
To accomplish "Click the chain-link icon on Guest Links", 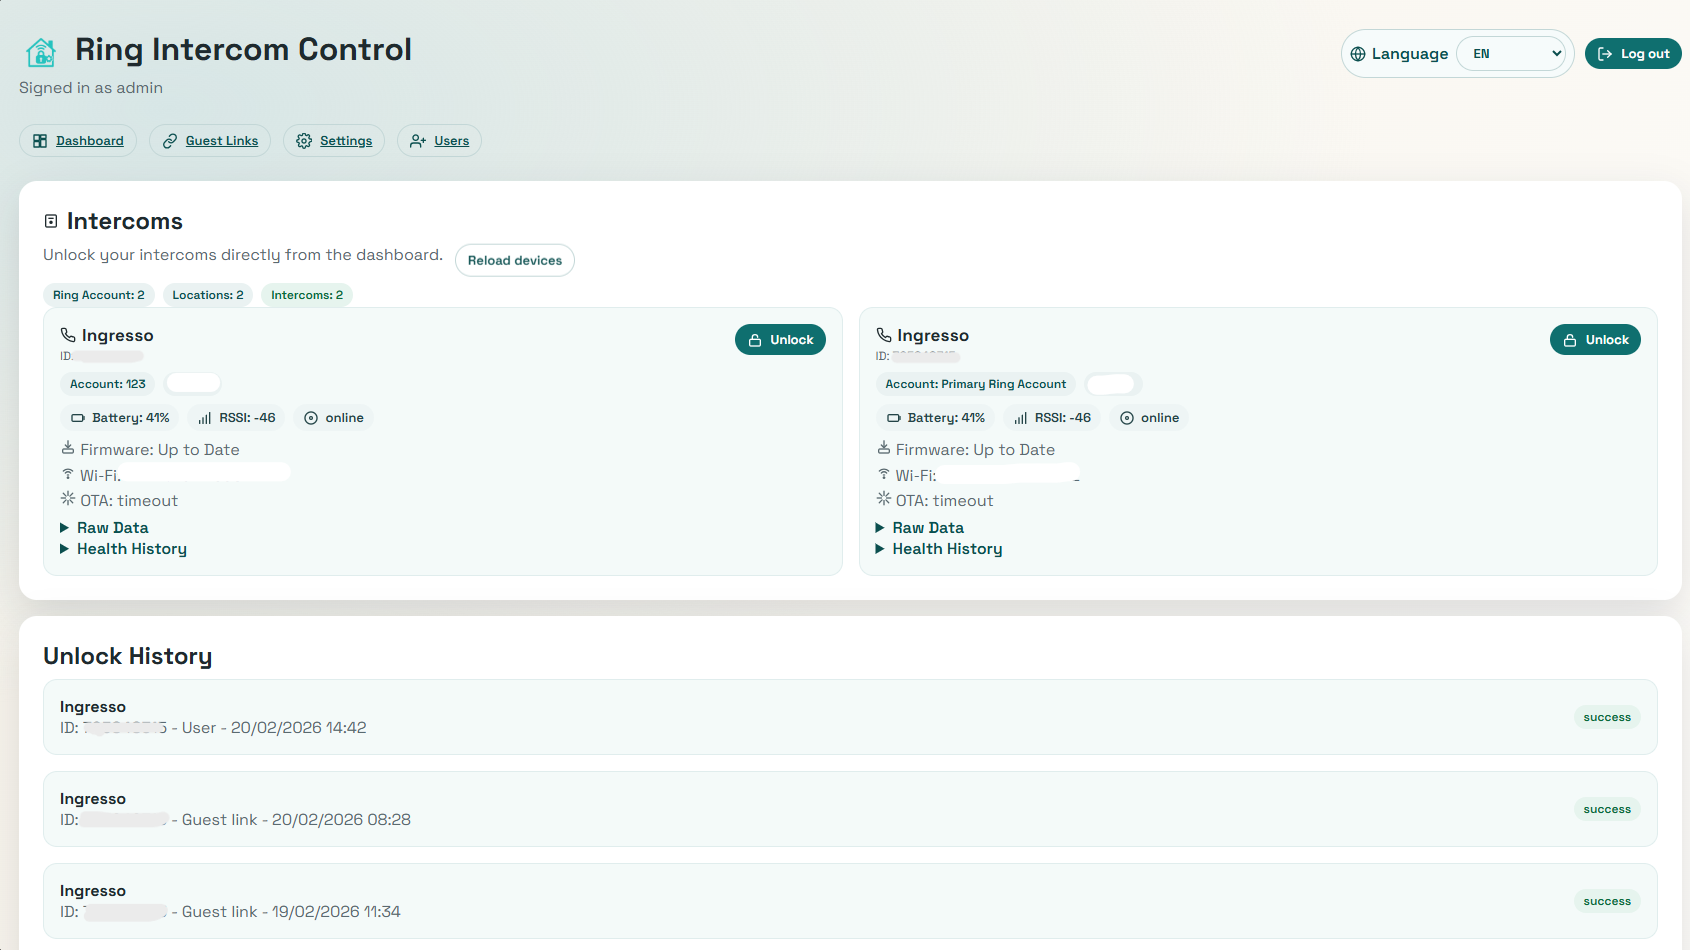I will [170, 140].
